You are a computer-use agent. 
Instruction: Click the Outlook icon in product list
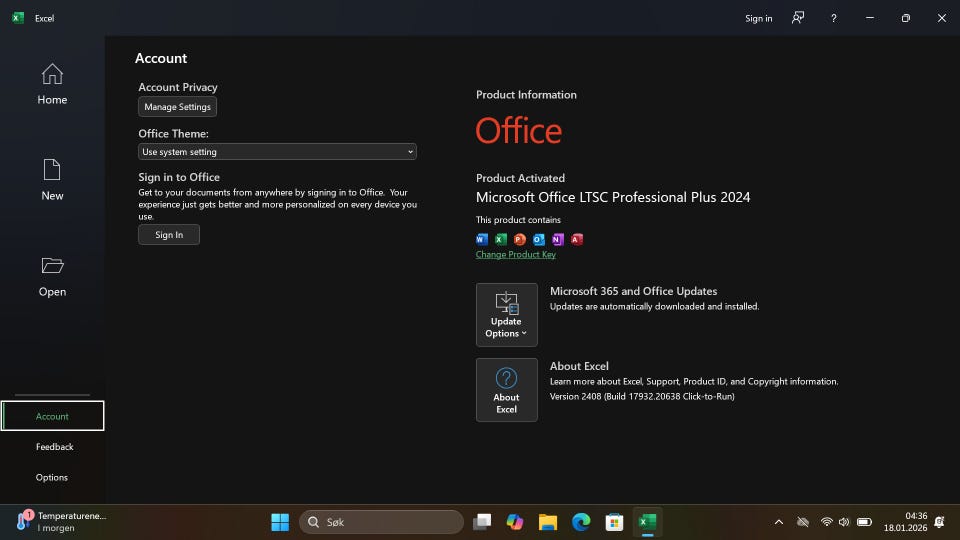[x=539, y=239]
